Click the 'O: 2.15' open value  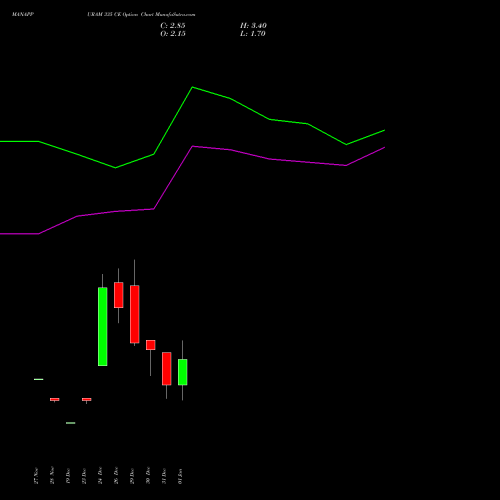[x=173, y=34]
